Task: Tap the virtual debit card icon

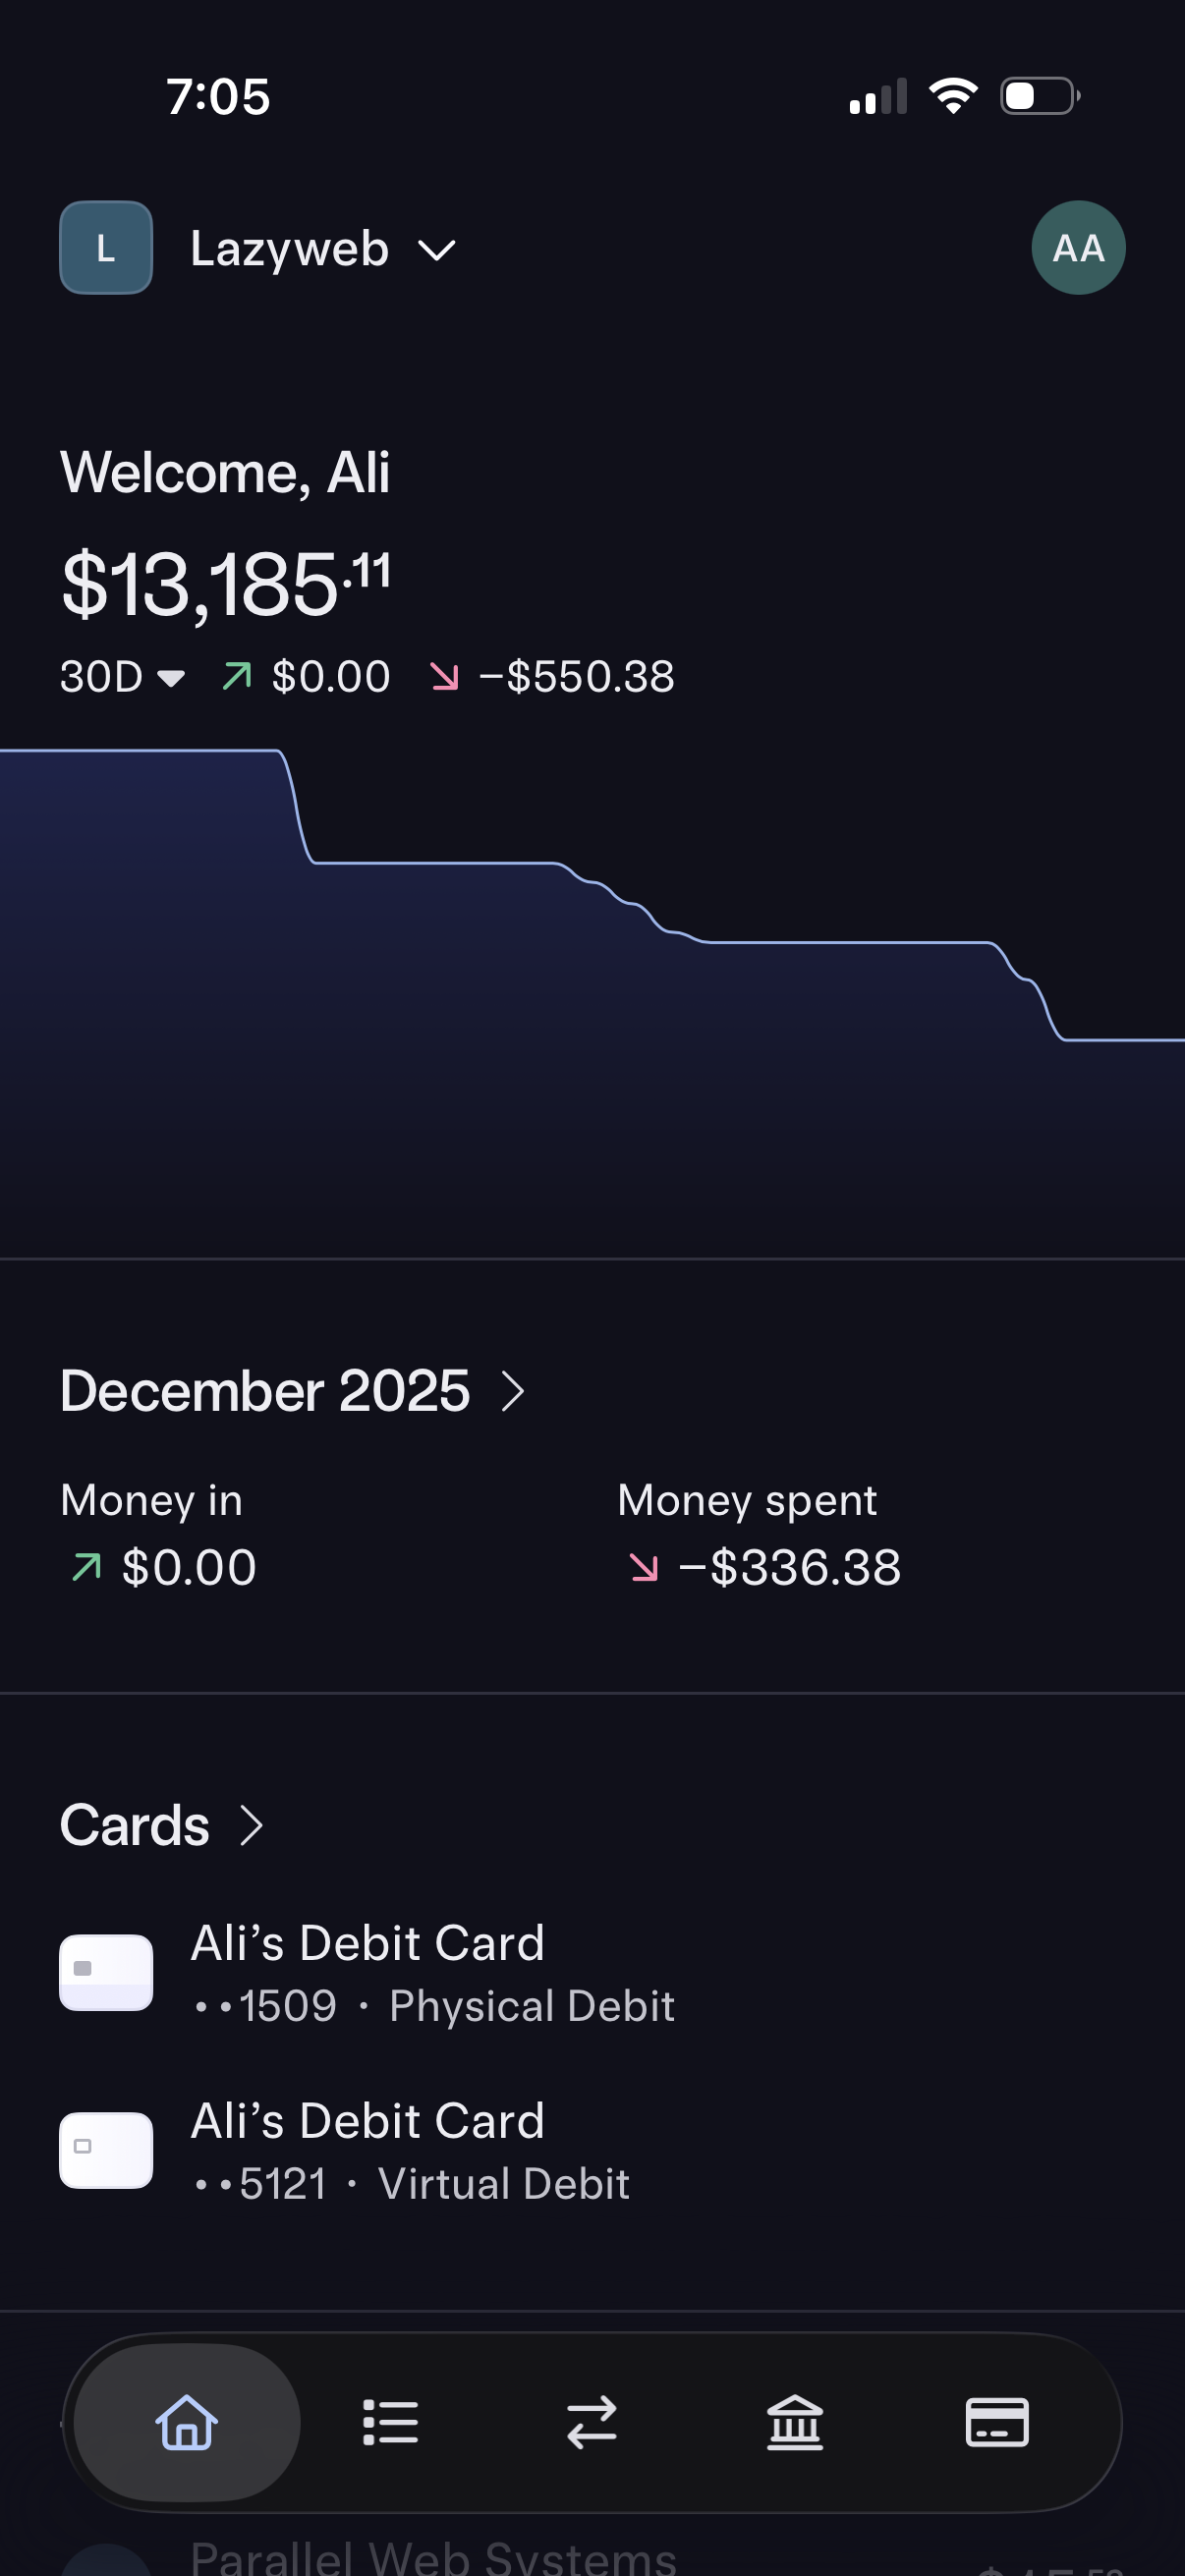Action: click(x=106, y=2150)
